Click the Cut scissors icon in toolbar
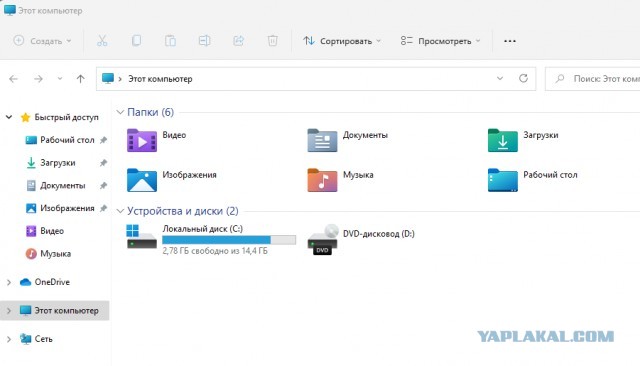 point(102,41)
